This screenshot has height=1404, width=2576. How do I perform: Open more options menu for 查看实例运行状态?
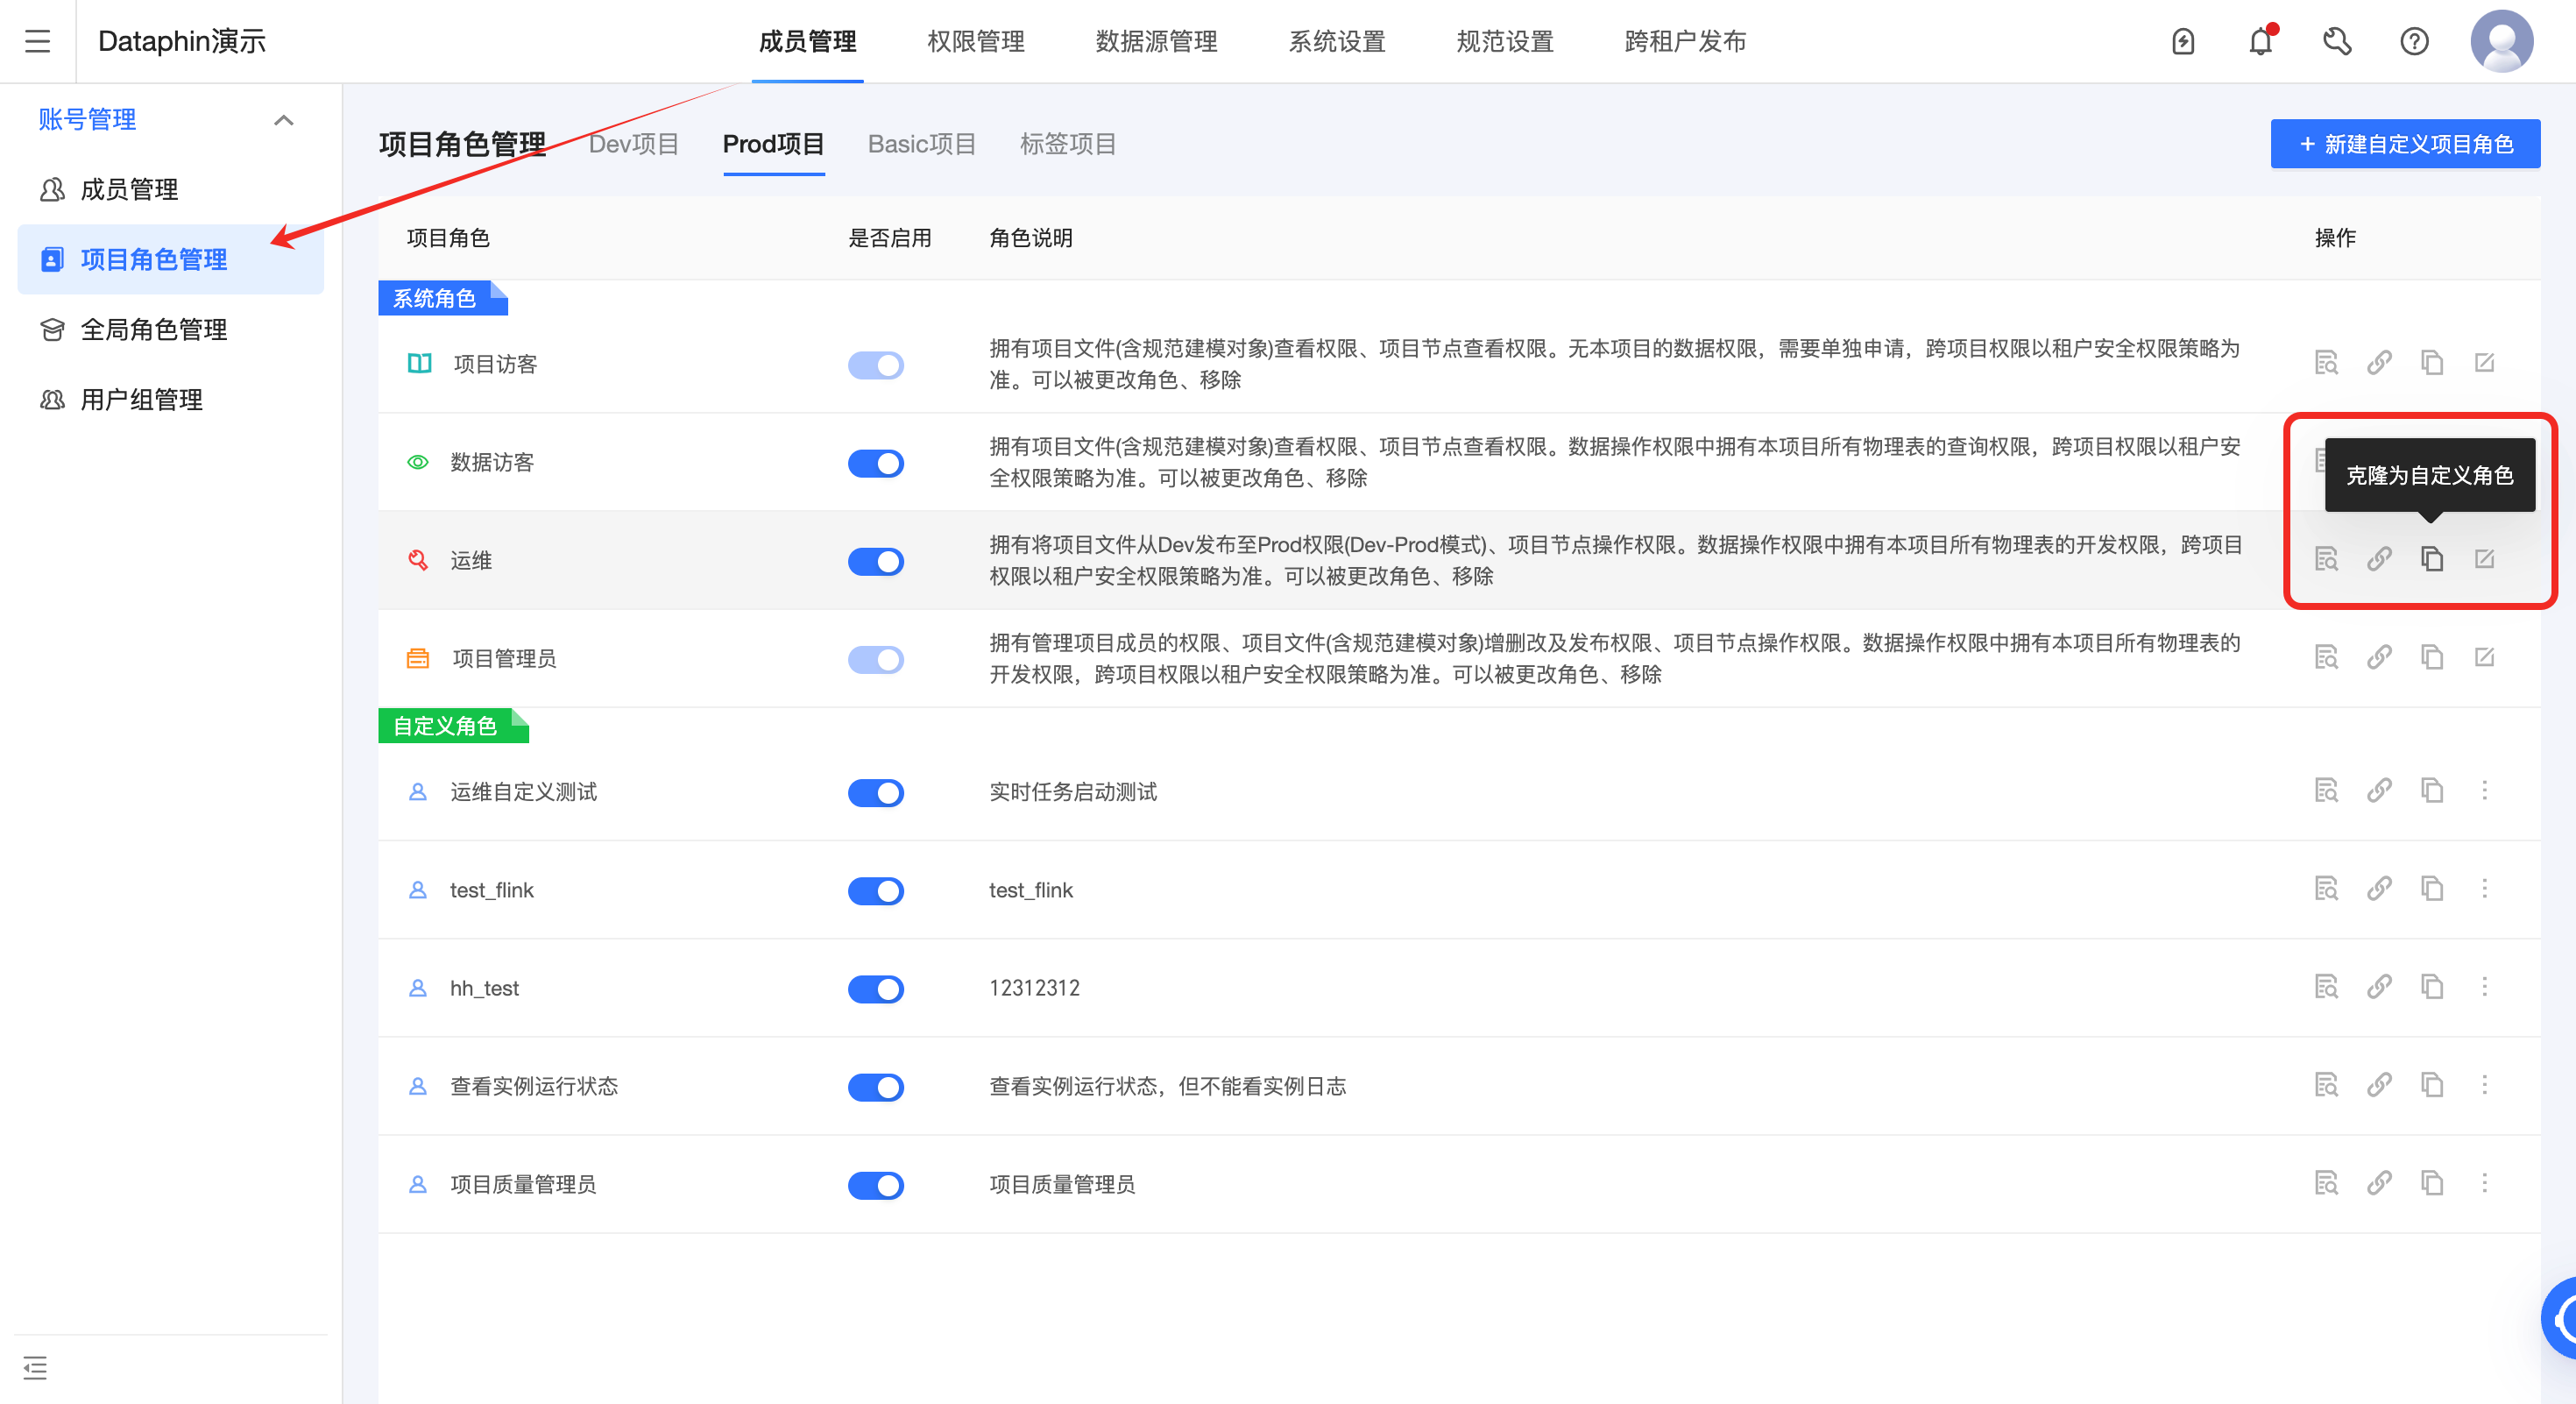coord(2484,1084)
